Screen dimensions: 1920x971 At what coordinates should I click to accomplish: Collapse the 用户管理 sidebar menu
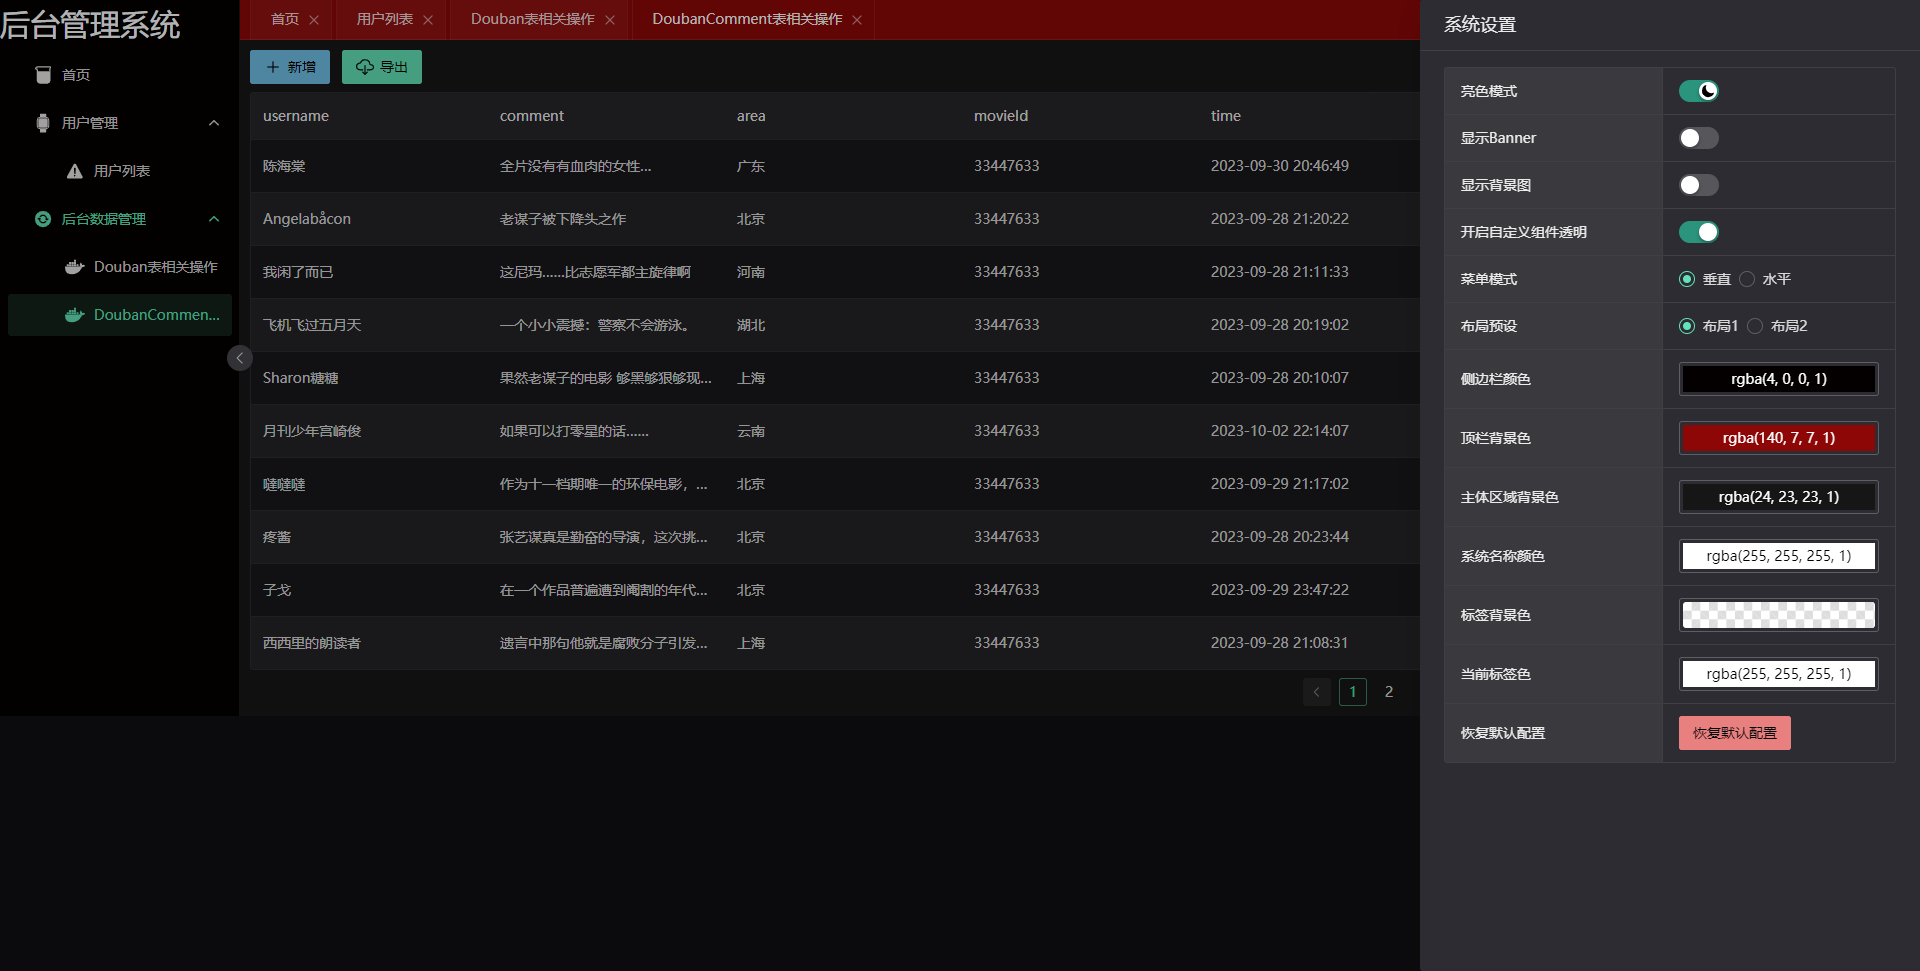tap(213, 122)
